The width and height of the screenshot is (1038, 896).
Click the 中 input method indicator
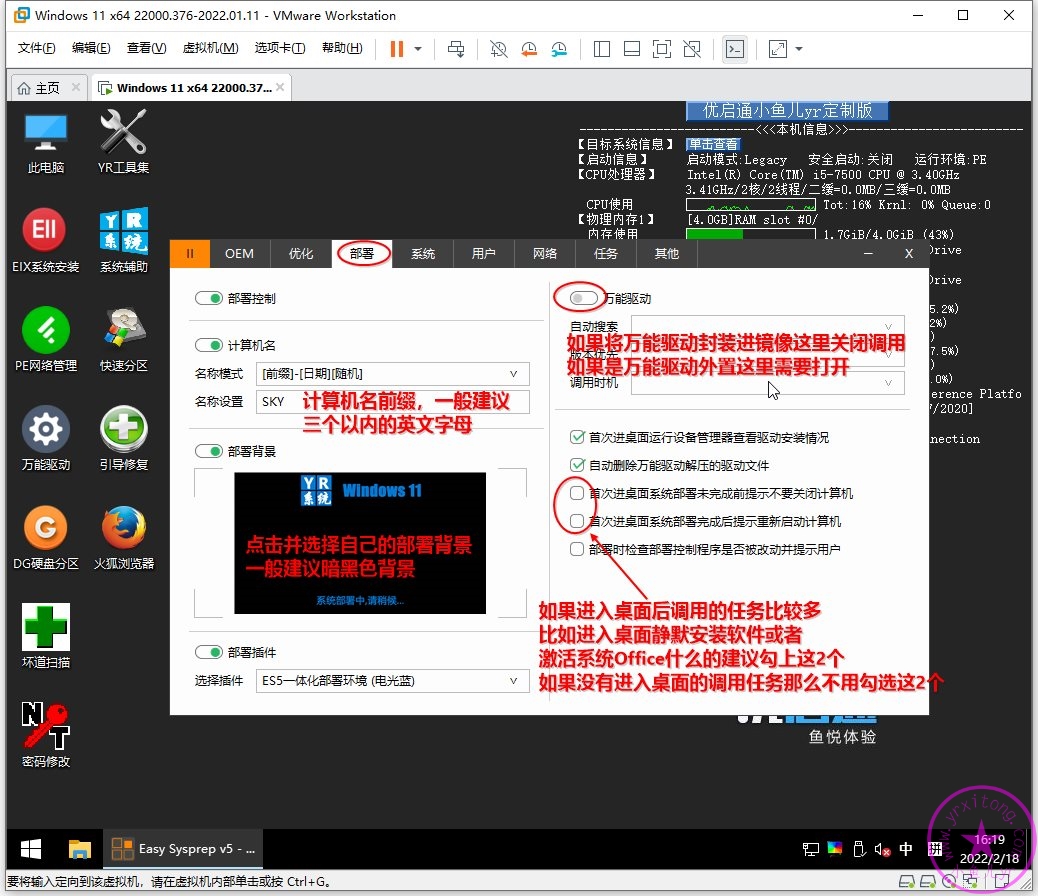pyautogui.click(x=906, y=849)
